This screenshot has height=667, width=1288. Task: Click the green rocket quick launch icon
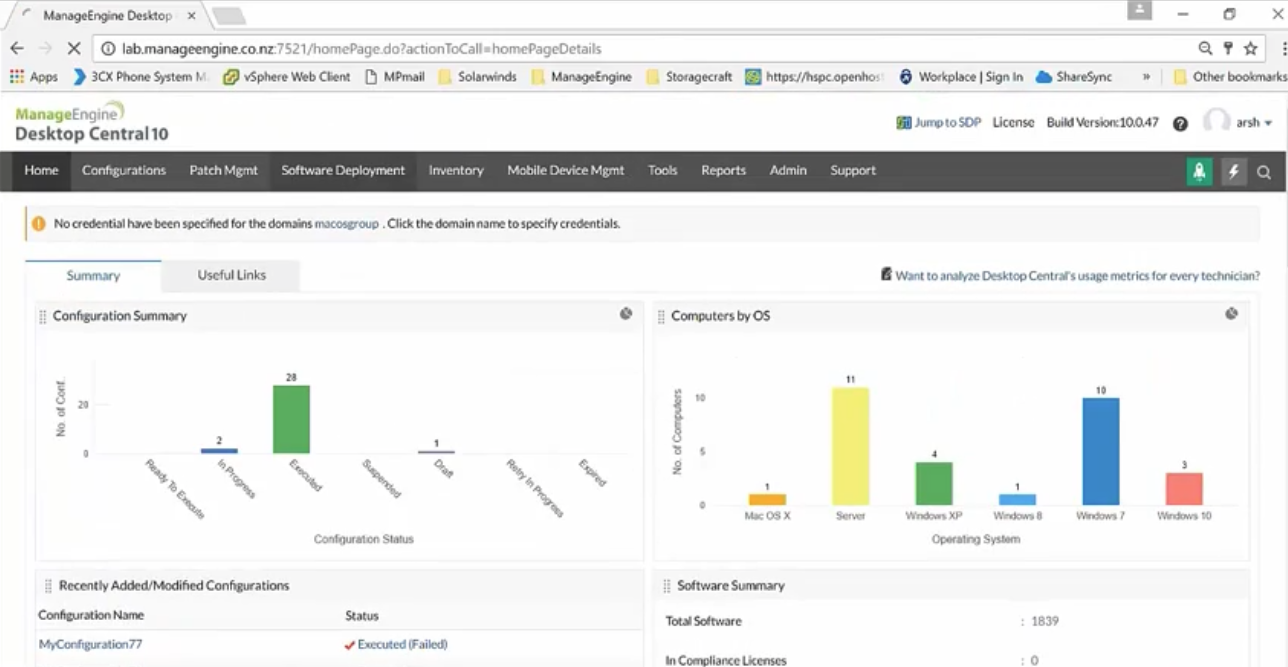click(1199, 171)
